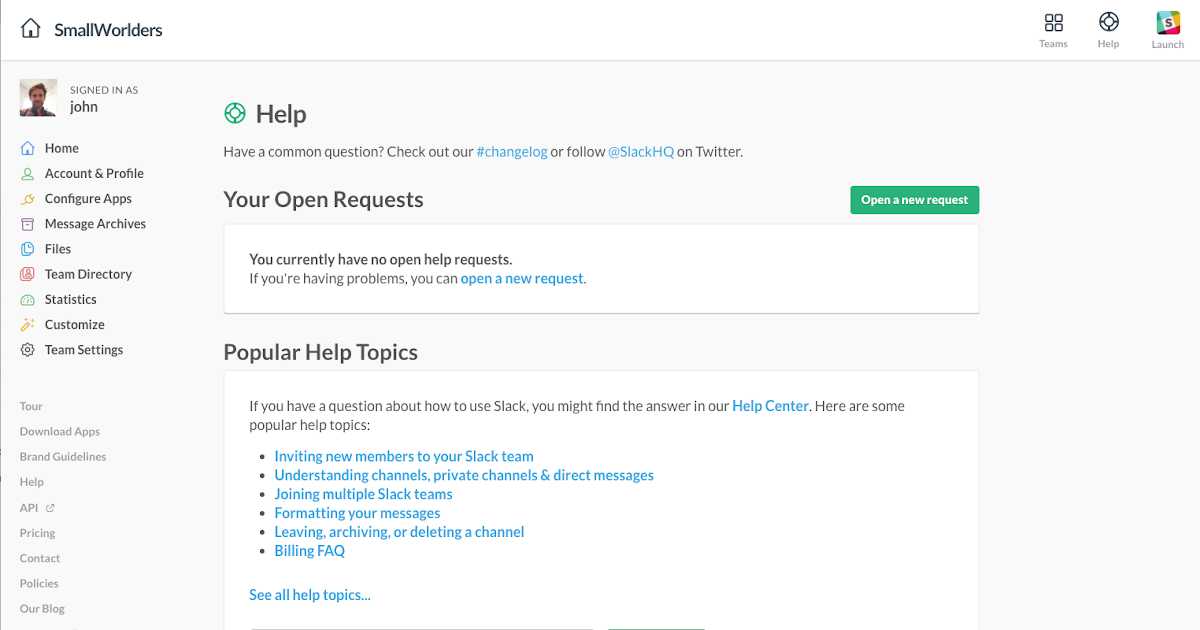Open 'Inviting new members to your Slack team'
The height and width of the screenshot is (630, 1200).
[x=404, y=456]
